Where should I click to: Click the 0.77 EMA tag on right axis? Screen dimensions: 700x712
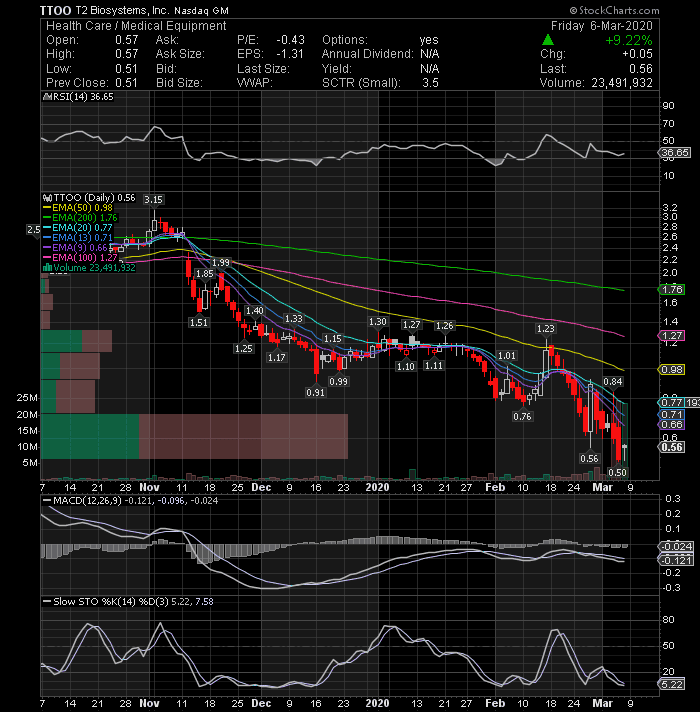pyautogui.click(x=672, y=402)
